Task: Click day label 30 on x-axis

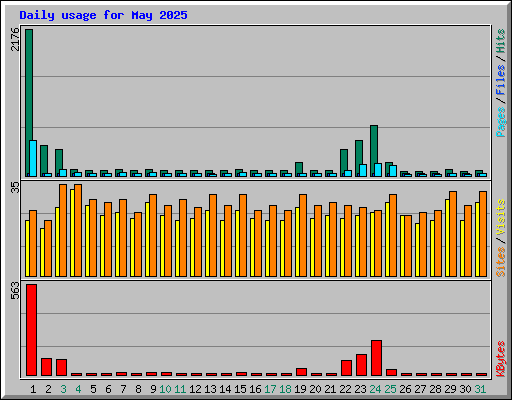Action: point(465,389)
